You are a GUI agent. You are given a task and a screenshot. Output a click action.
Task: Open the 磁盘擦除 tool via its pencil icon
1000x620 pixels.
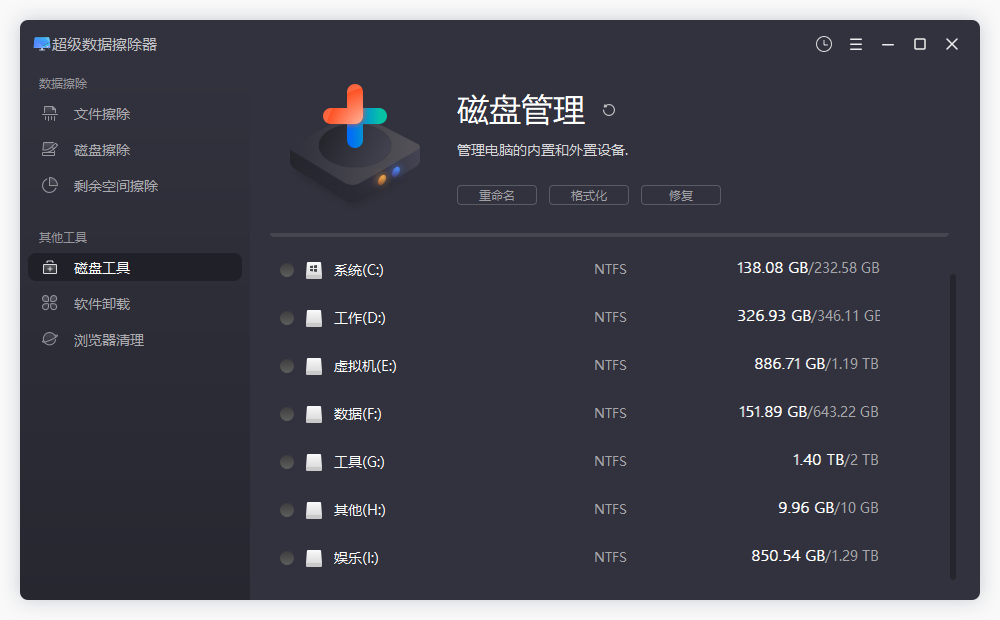[48, 149]
